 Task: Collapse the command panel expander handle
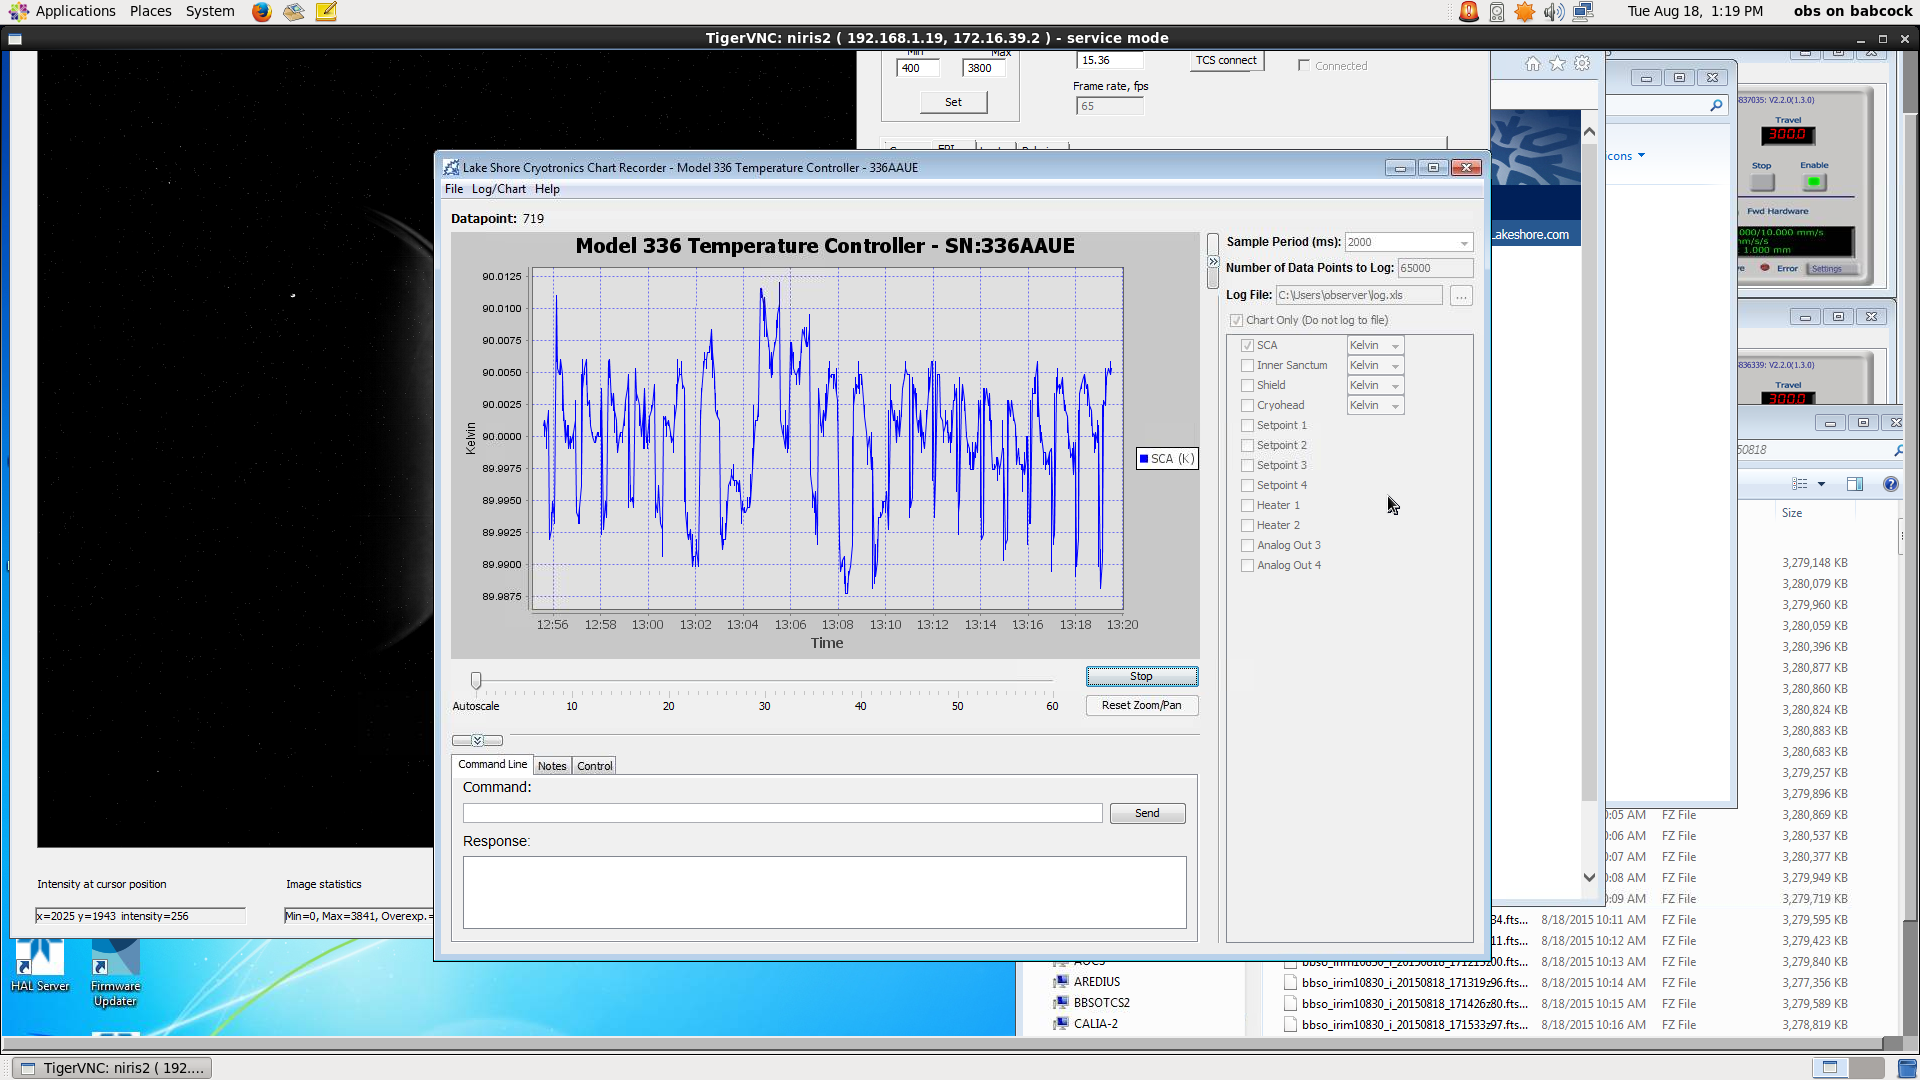coord(477,741)
